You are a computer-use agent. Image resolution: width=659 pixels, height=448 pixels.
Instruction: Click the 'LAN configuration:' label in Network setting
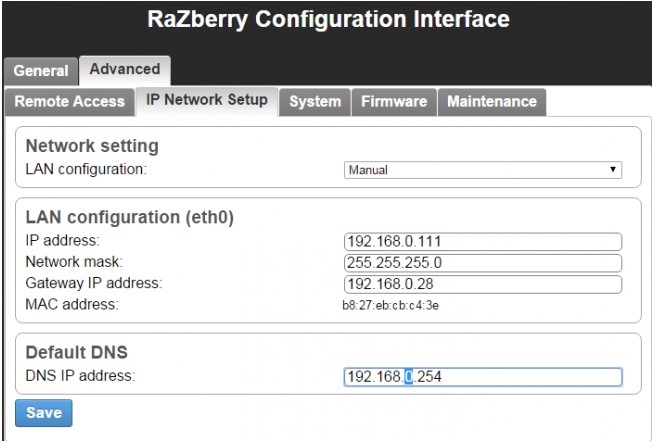coord(86,169)
